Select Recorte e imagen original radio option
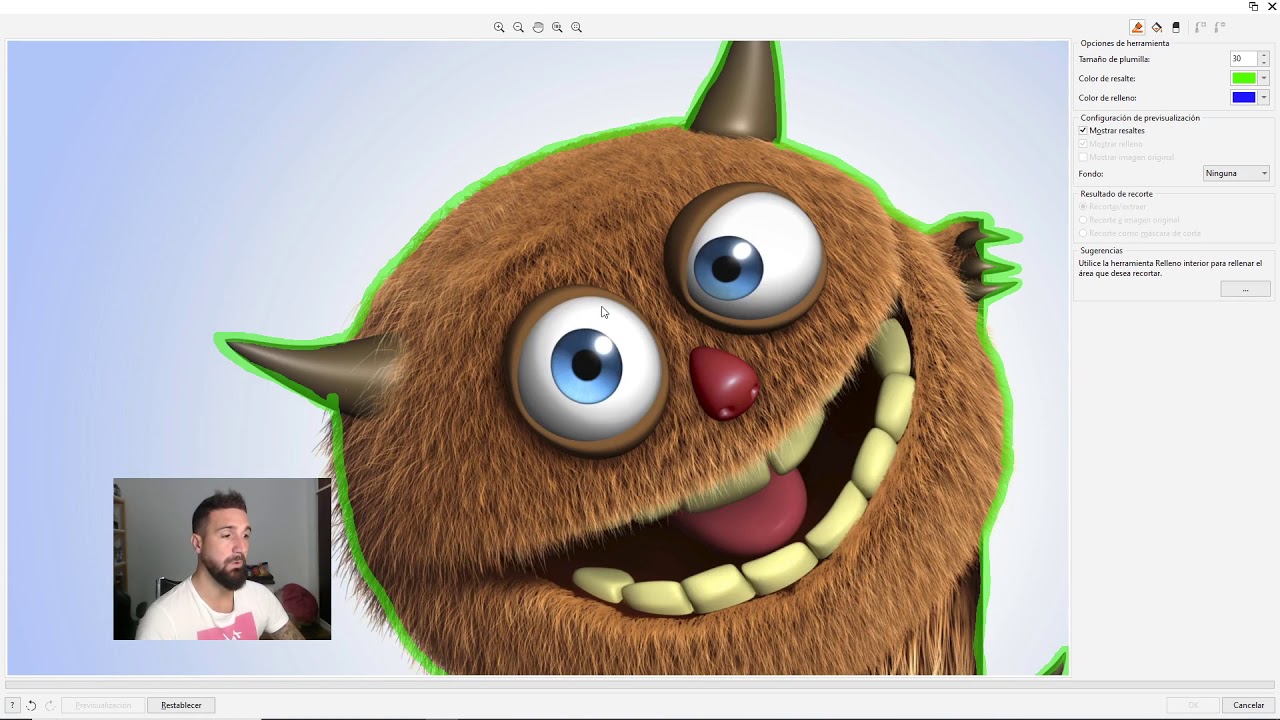This screenshot has height=720, width=1280. [1083, 220]
